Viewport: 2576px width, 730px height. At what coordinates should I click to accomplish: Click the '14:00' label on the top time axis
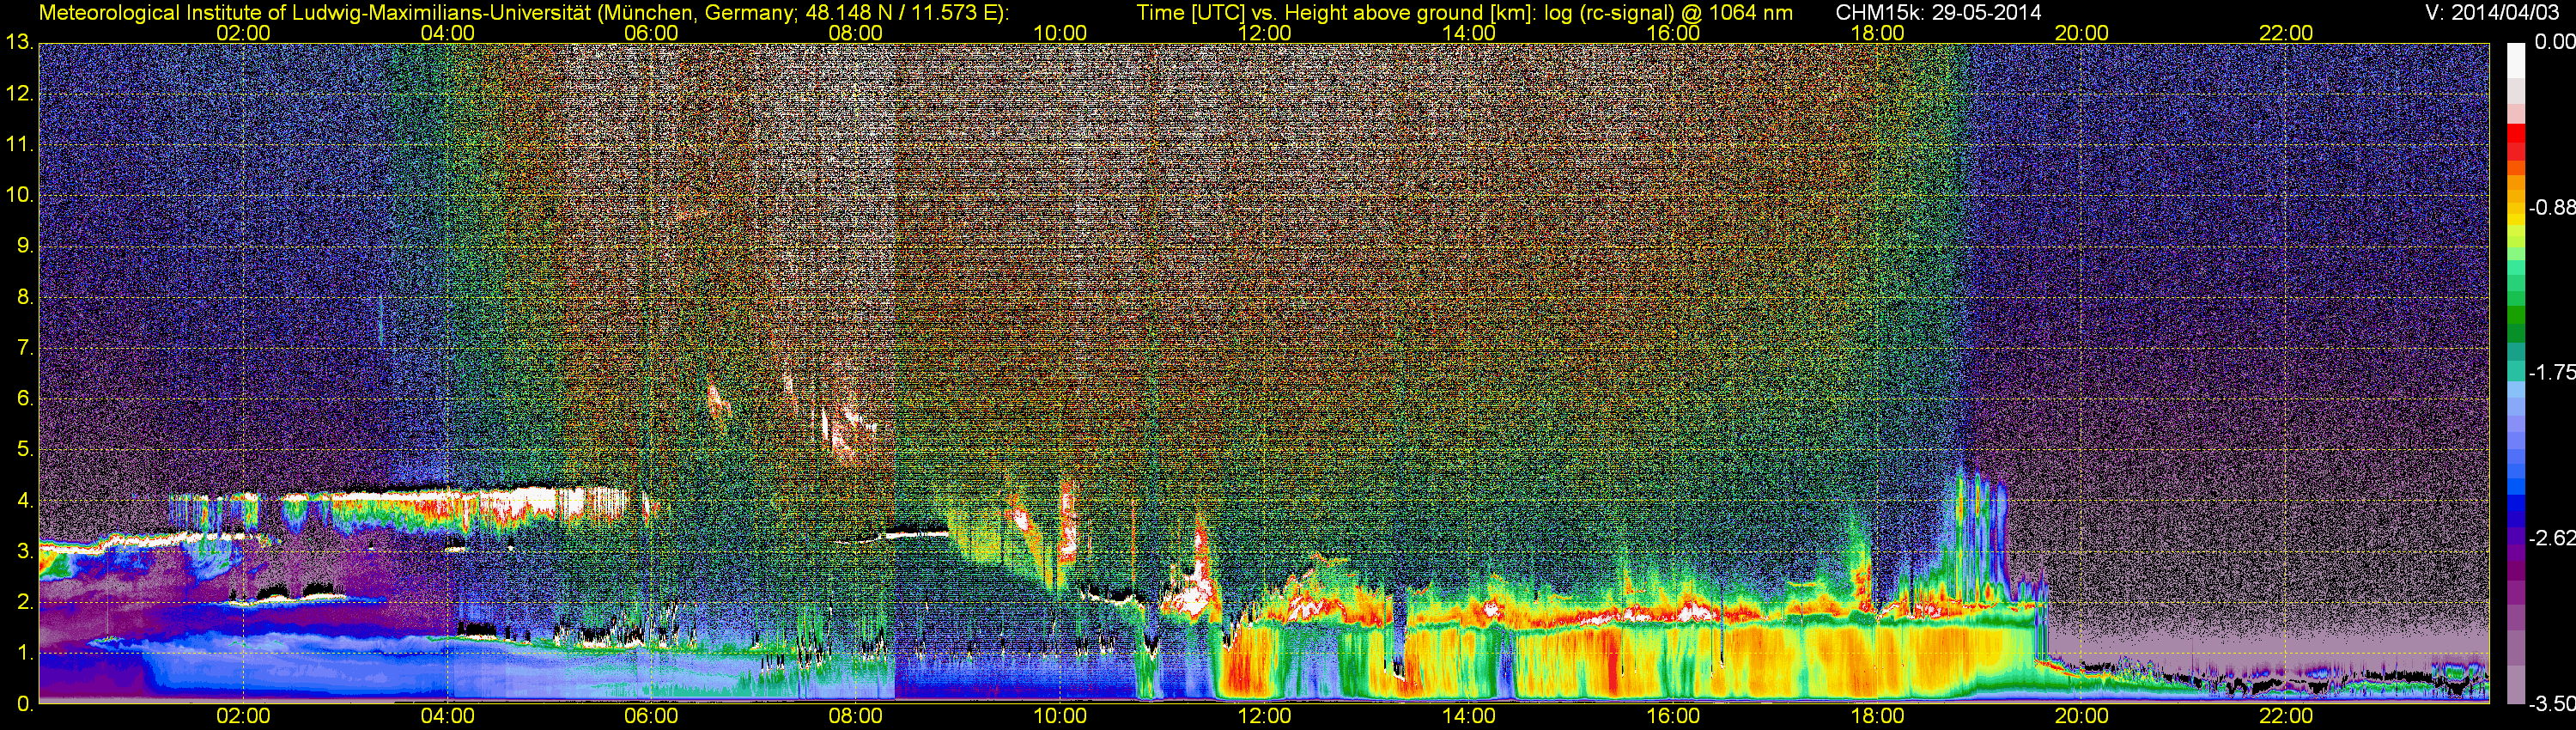pyautogui.click(x=1469, y=33)
